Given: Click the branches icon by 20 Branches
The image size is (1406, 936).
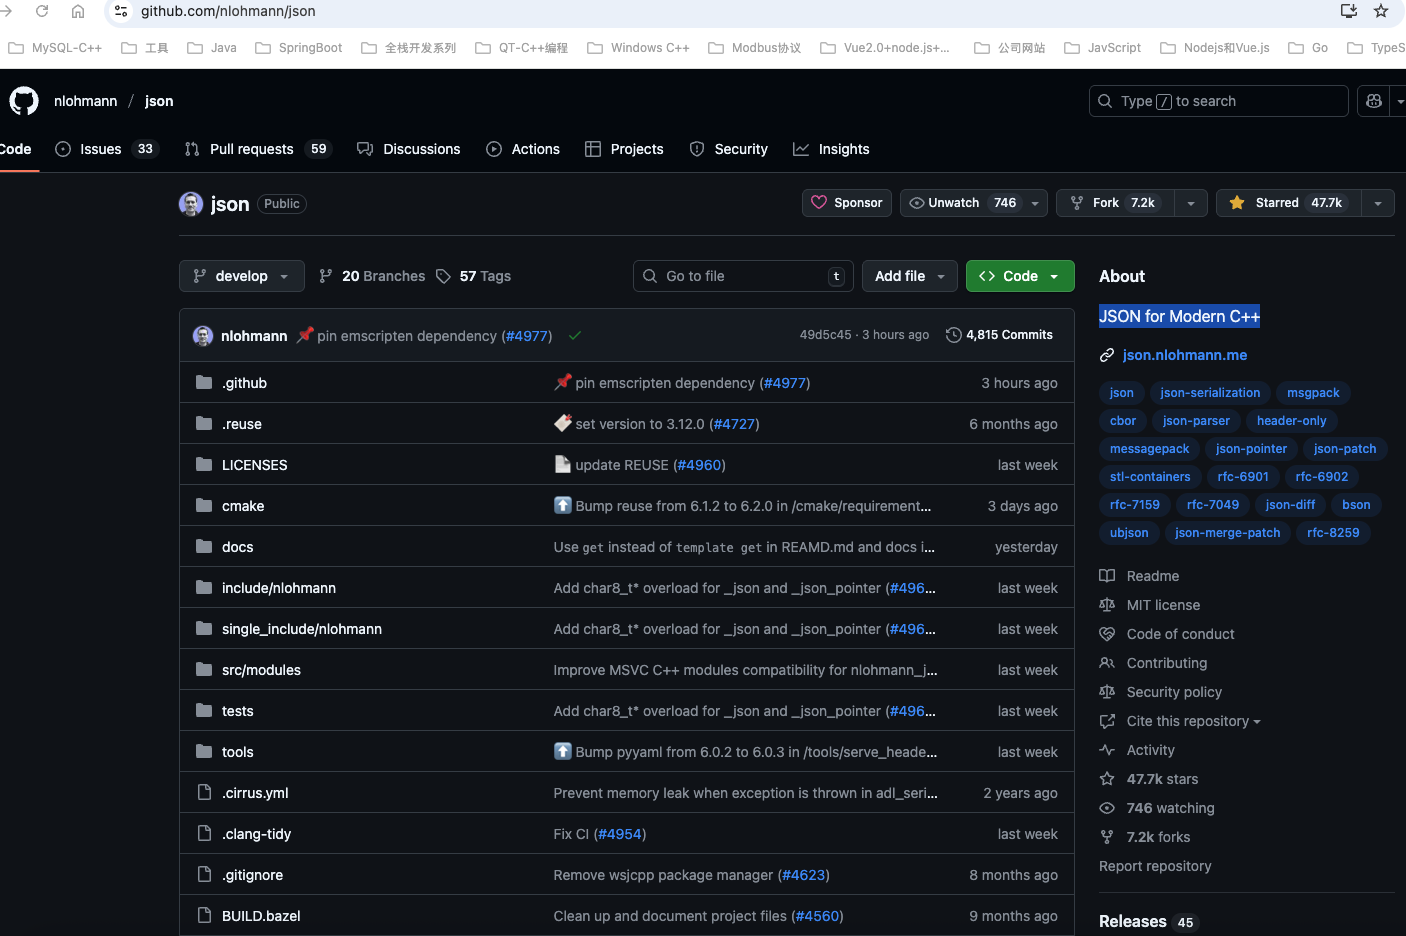Looking at the screenshot, I should (x=326, y=276).
